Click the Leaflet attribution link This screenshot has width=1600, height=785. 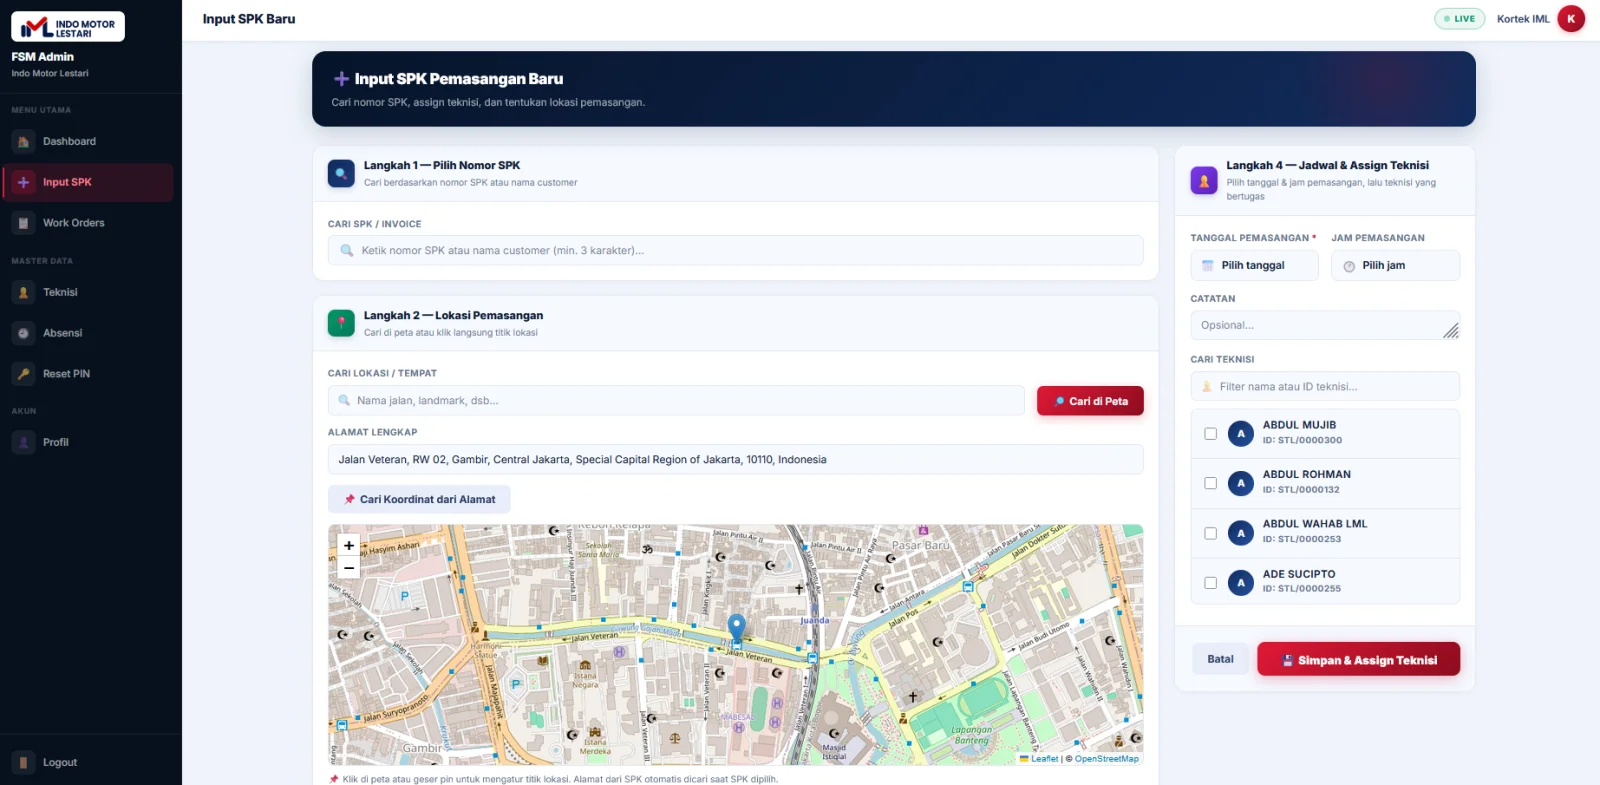pyautogui.click(x=1039, y=759)
